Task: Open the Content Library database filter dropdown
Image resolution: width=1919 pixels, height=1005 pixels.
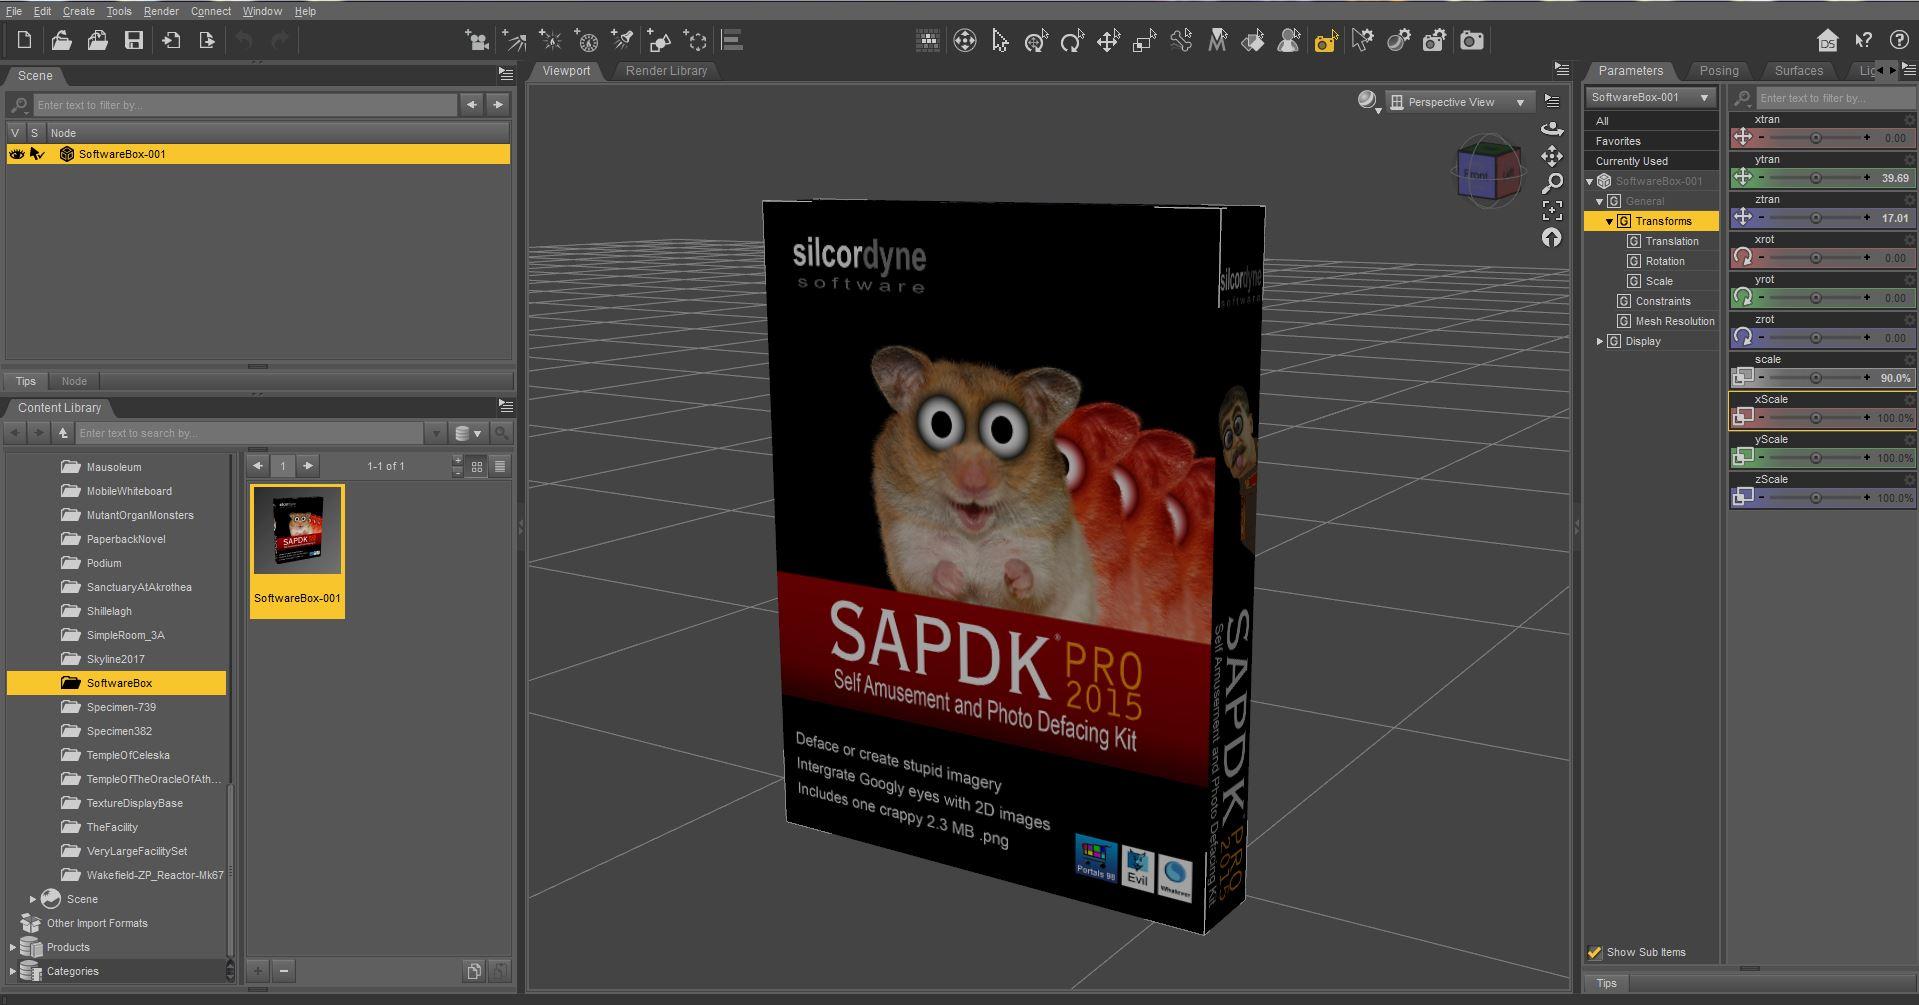Action: click(x=468, y=433)
